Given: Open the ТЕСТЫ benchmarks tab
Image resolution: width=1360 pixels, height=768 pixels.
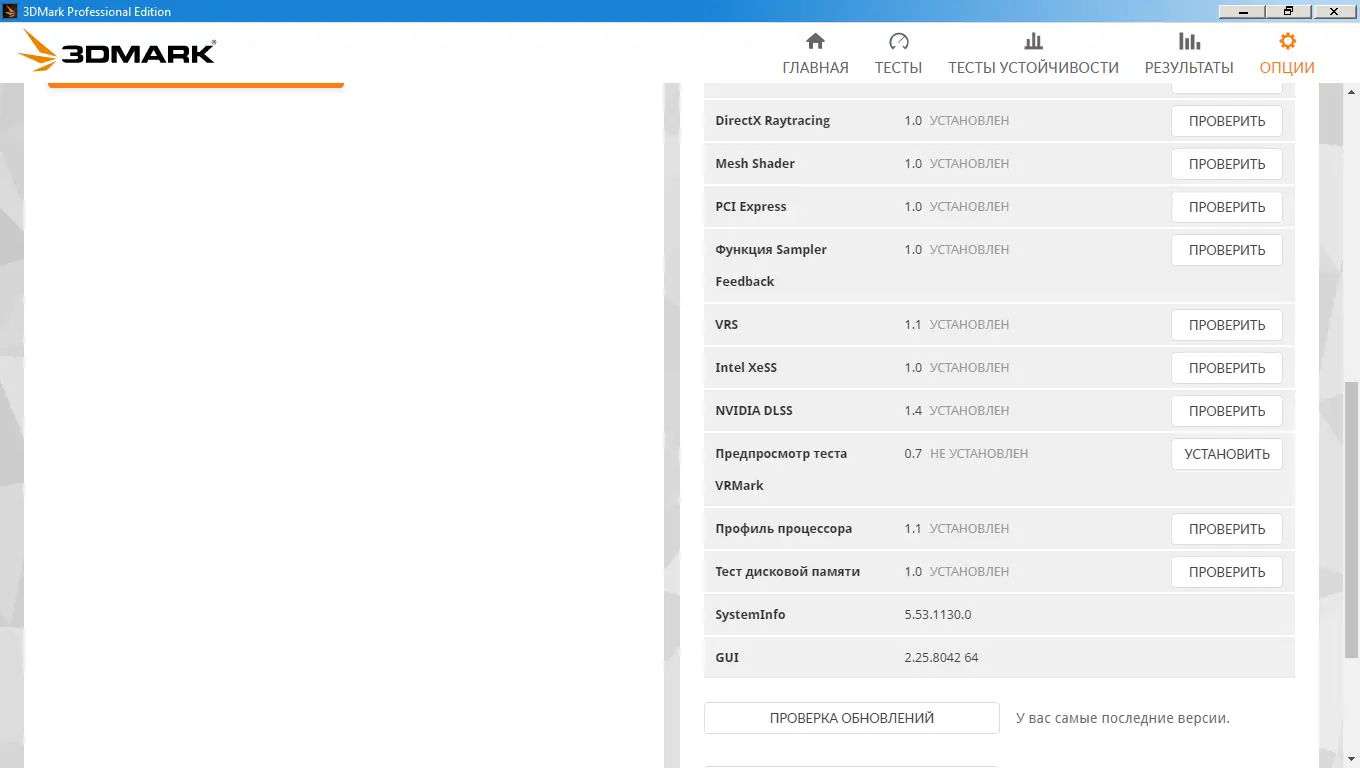Looking at the screenshot, I should pyautogui.click(x=898, y=54).
